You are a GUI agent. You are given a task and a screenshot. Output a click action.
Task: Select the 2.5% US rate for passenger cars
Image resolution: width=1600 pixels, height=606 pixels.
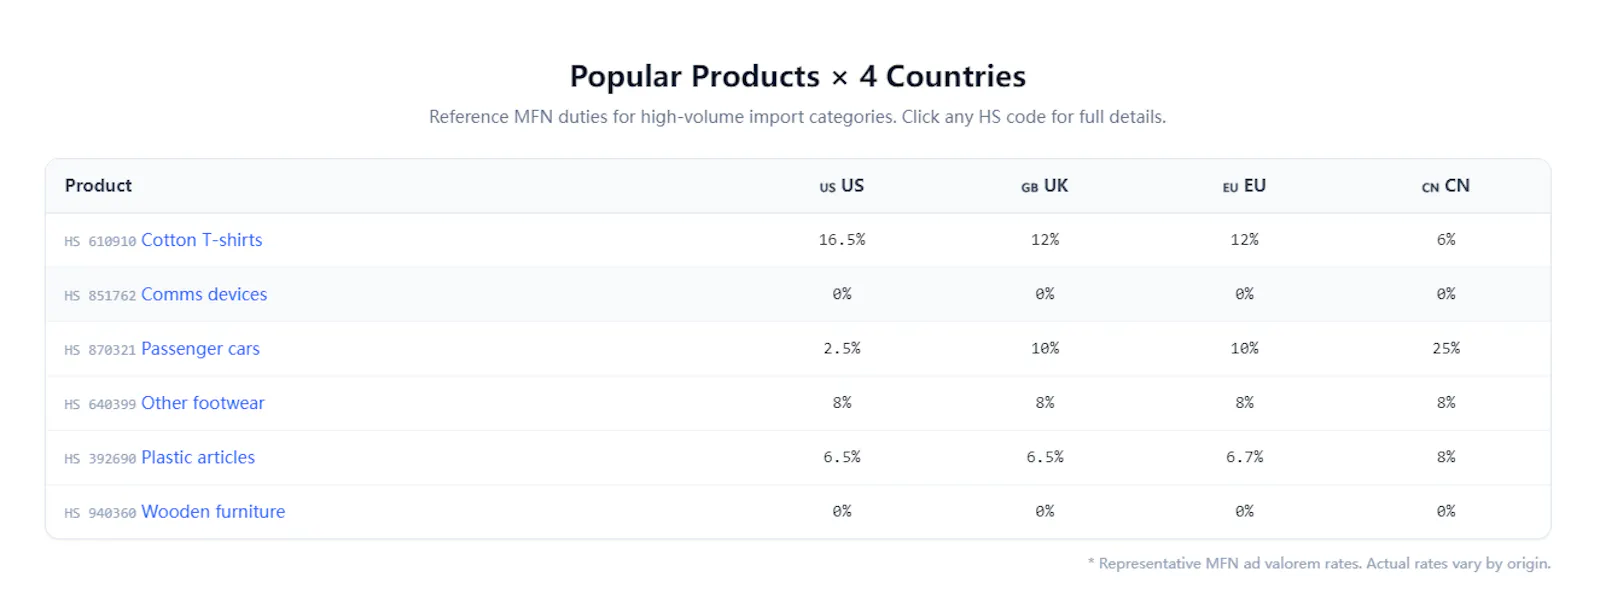coord(842,349)
